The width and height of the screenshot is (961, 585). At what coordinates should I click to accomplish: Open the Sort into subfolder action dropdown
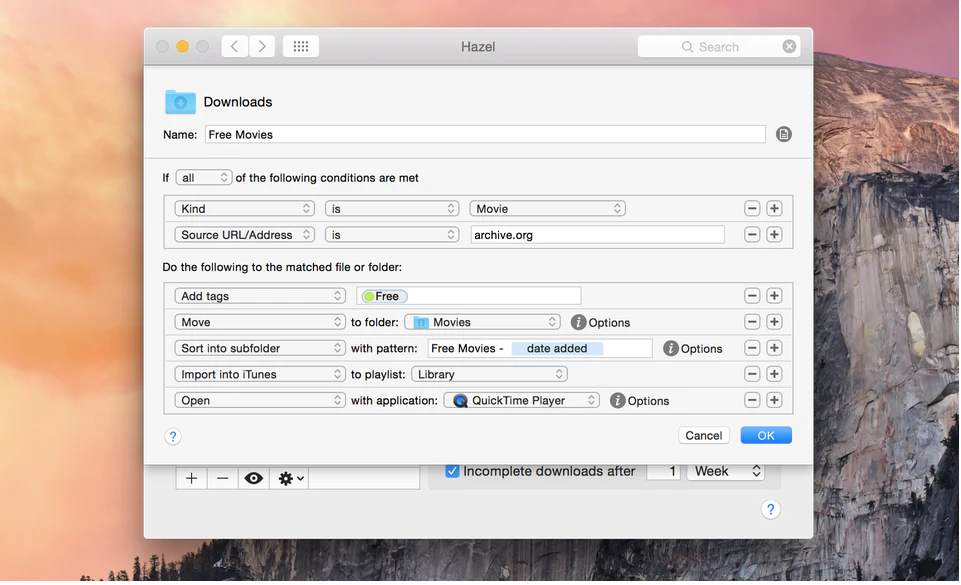tap(260, 348)
